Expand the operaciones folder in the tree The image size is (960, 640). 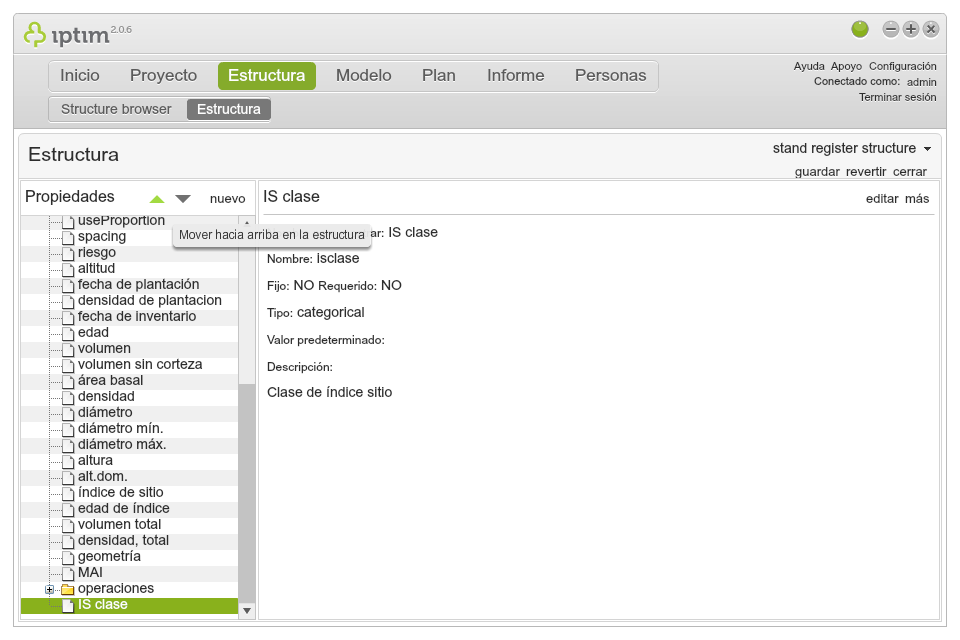50,588
